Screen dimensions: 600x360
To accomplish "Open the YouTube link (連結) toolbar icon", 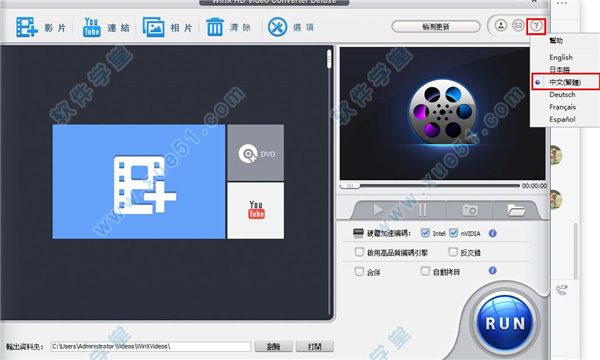I will tap(91, 27).
